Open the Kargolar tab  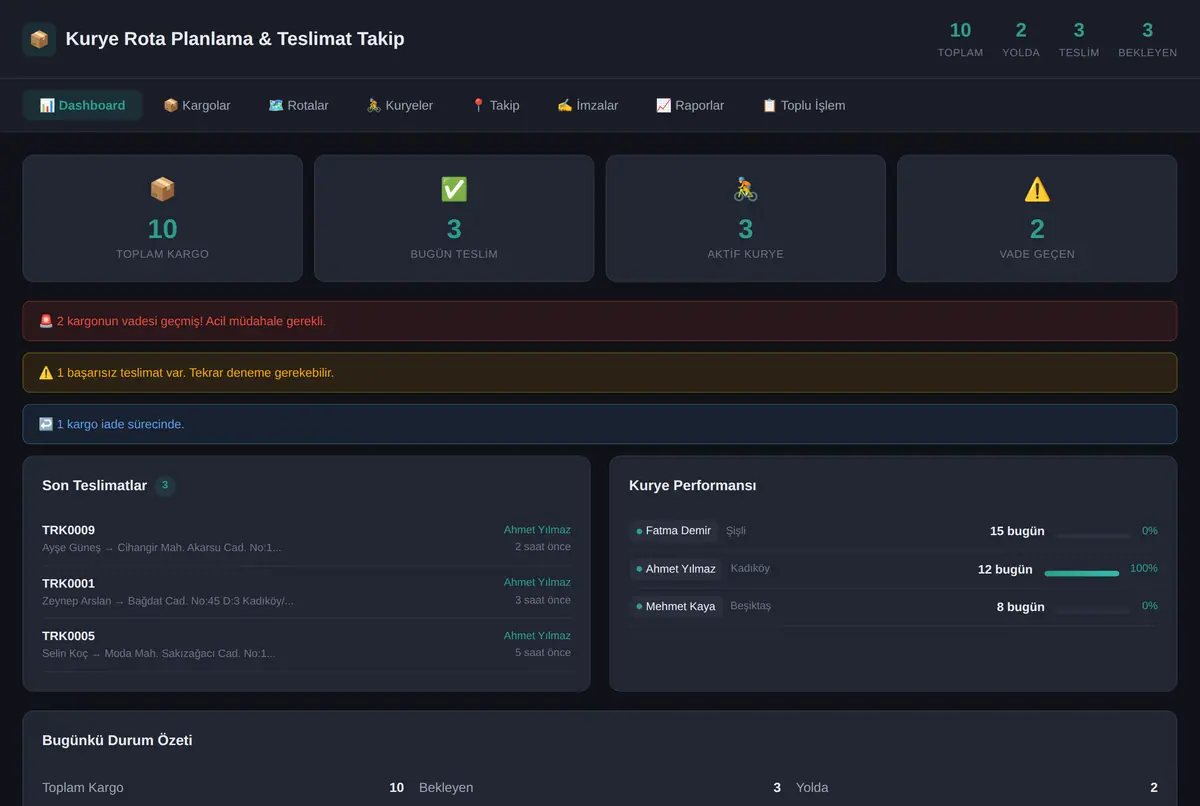(197, 105)
